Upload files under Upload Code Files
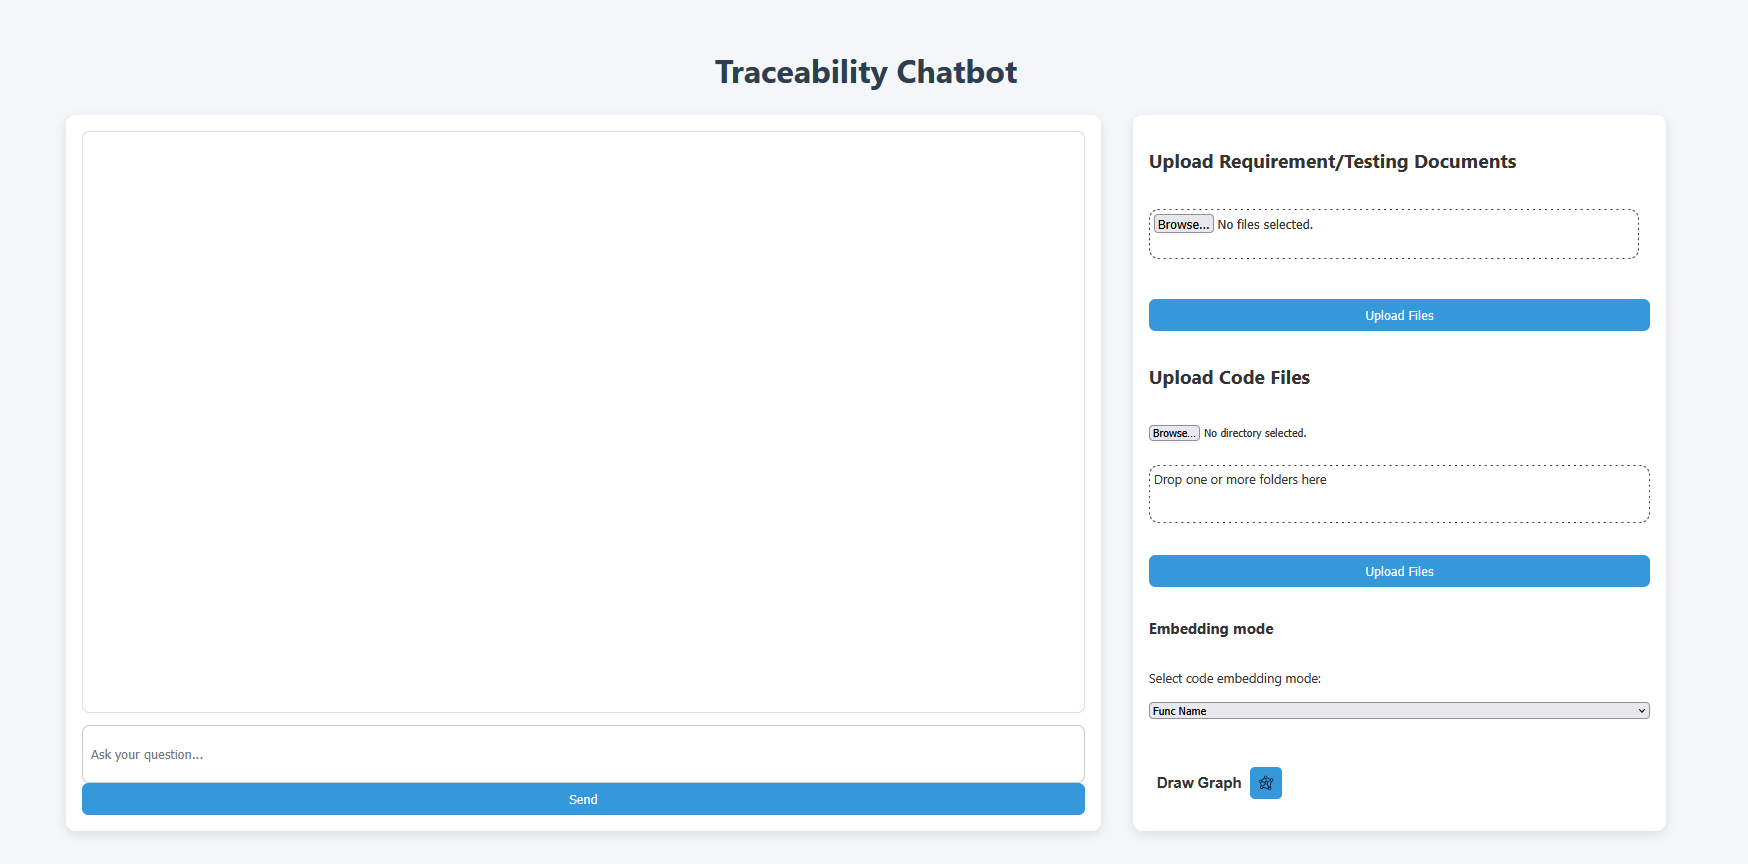The width and height of the screenshot is (1748, 864). pos(1398,571)
